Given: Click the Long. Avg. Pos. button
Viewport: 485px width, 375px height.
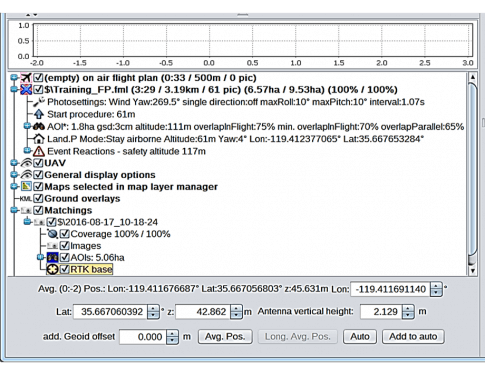Looking at the screenshot, I should [x=298, y=337].
